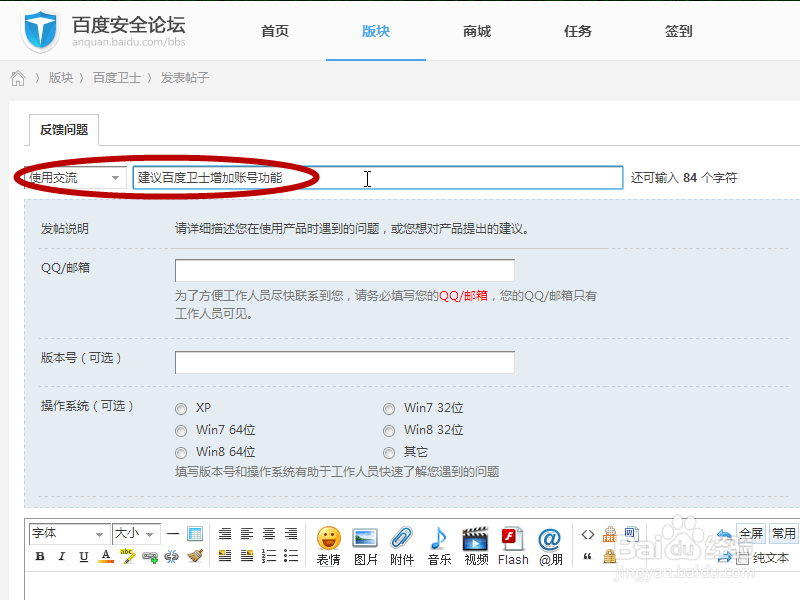Select the XP operating system radio button

coord(181,408)
